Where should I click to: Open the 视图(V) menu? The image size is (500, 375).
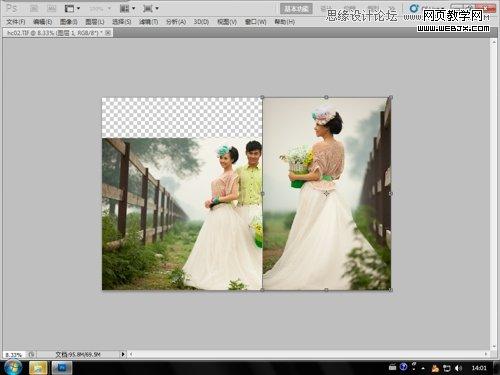coord(227,22)
